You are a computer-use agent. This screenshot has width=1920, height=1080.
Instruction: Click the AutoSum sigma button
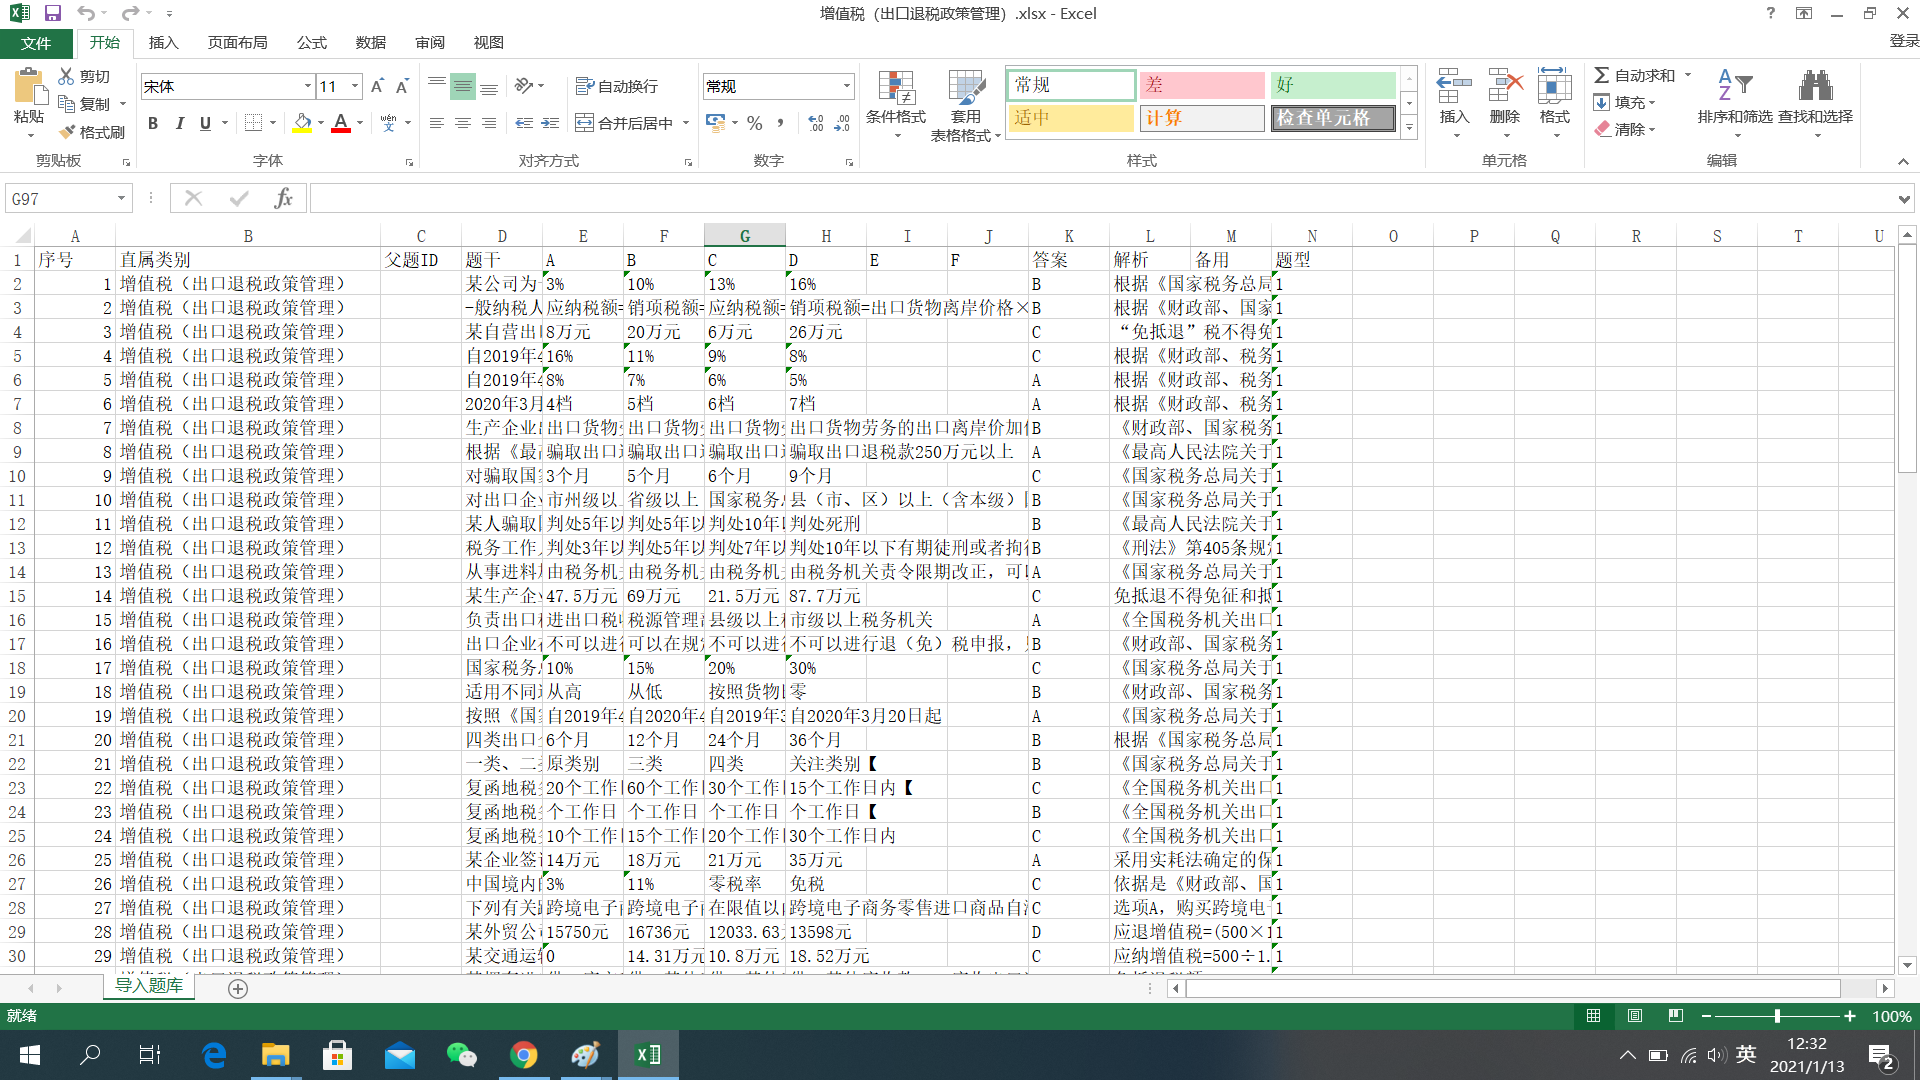[x=1635, y=75]
